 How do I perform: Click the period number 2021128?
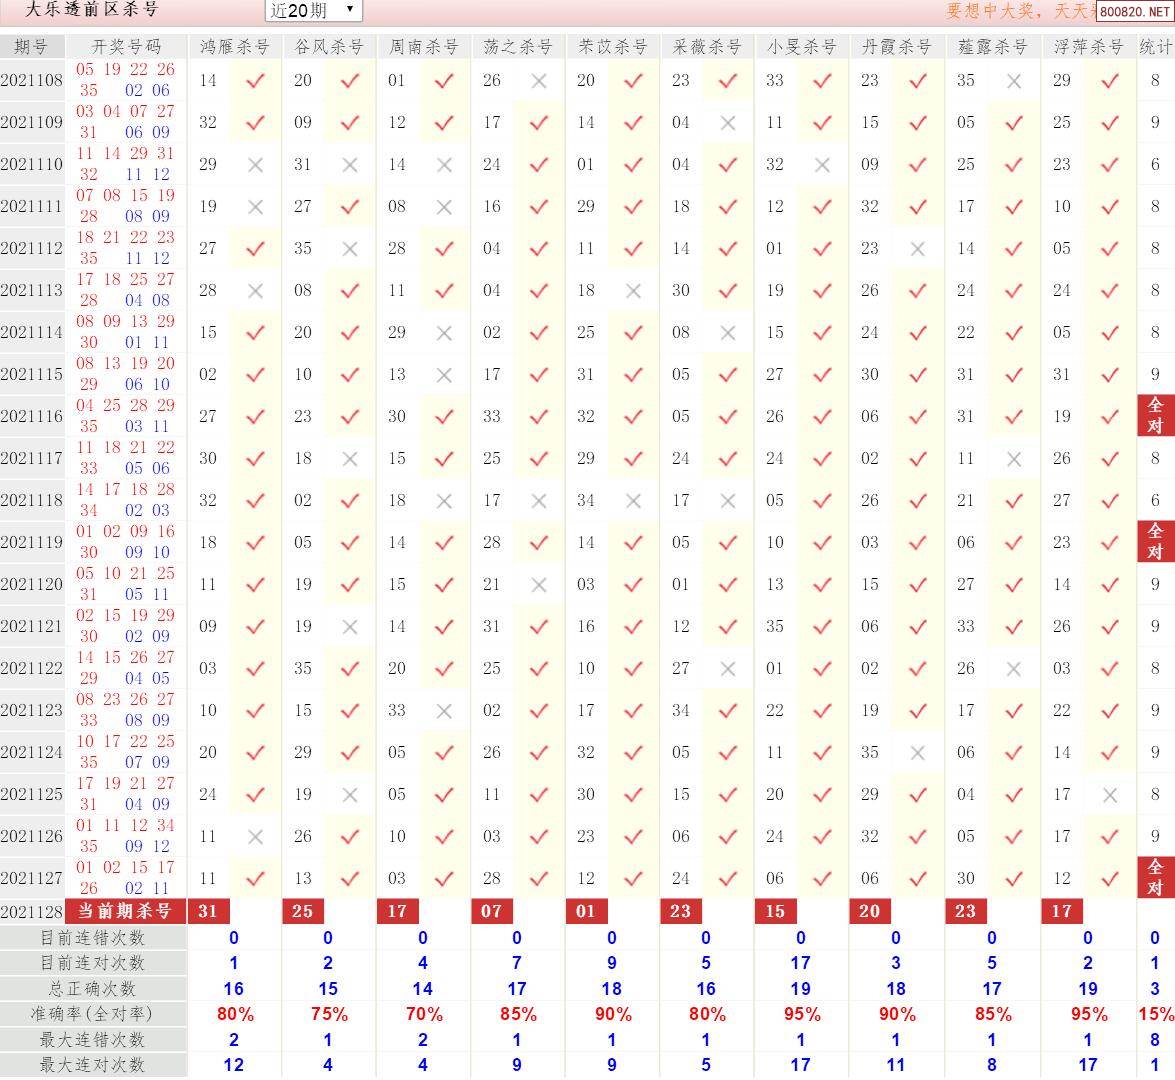(x=31, y=912)
